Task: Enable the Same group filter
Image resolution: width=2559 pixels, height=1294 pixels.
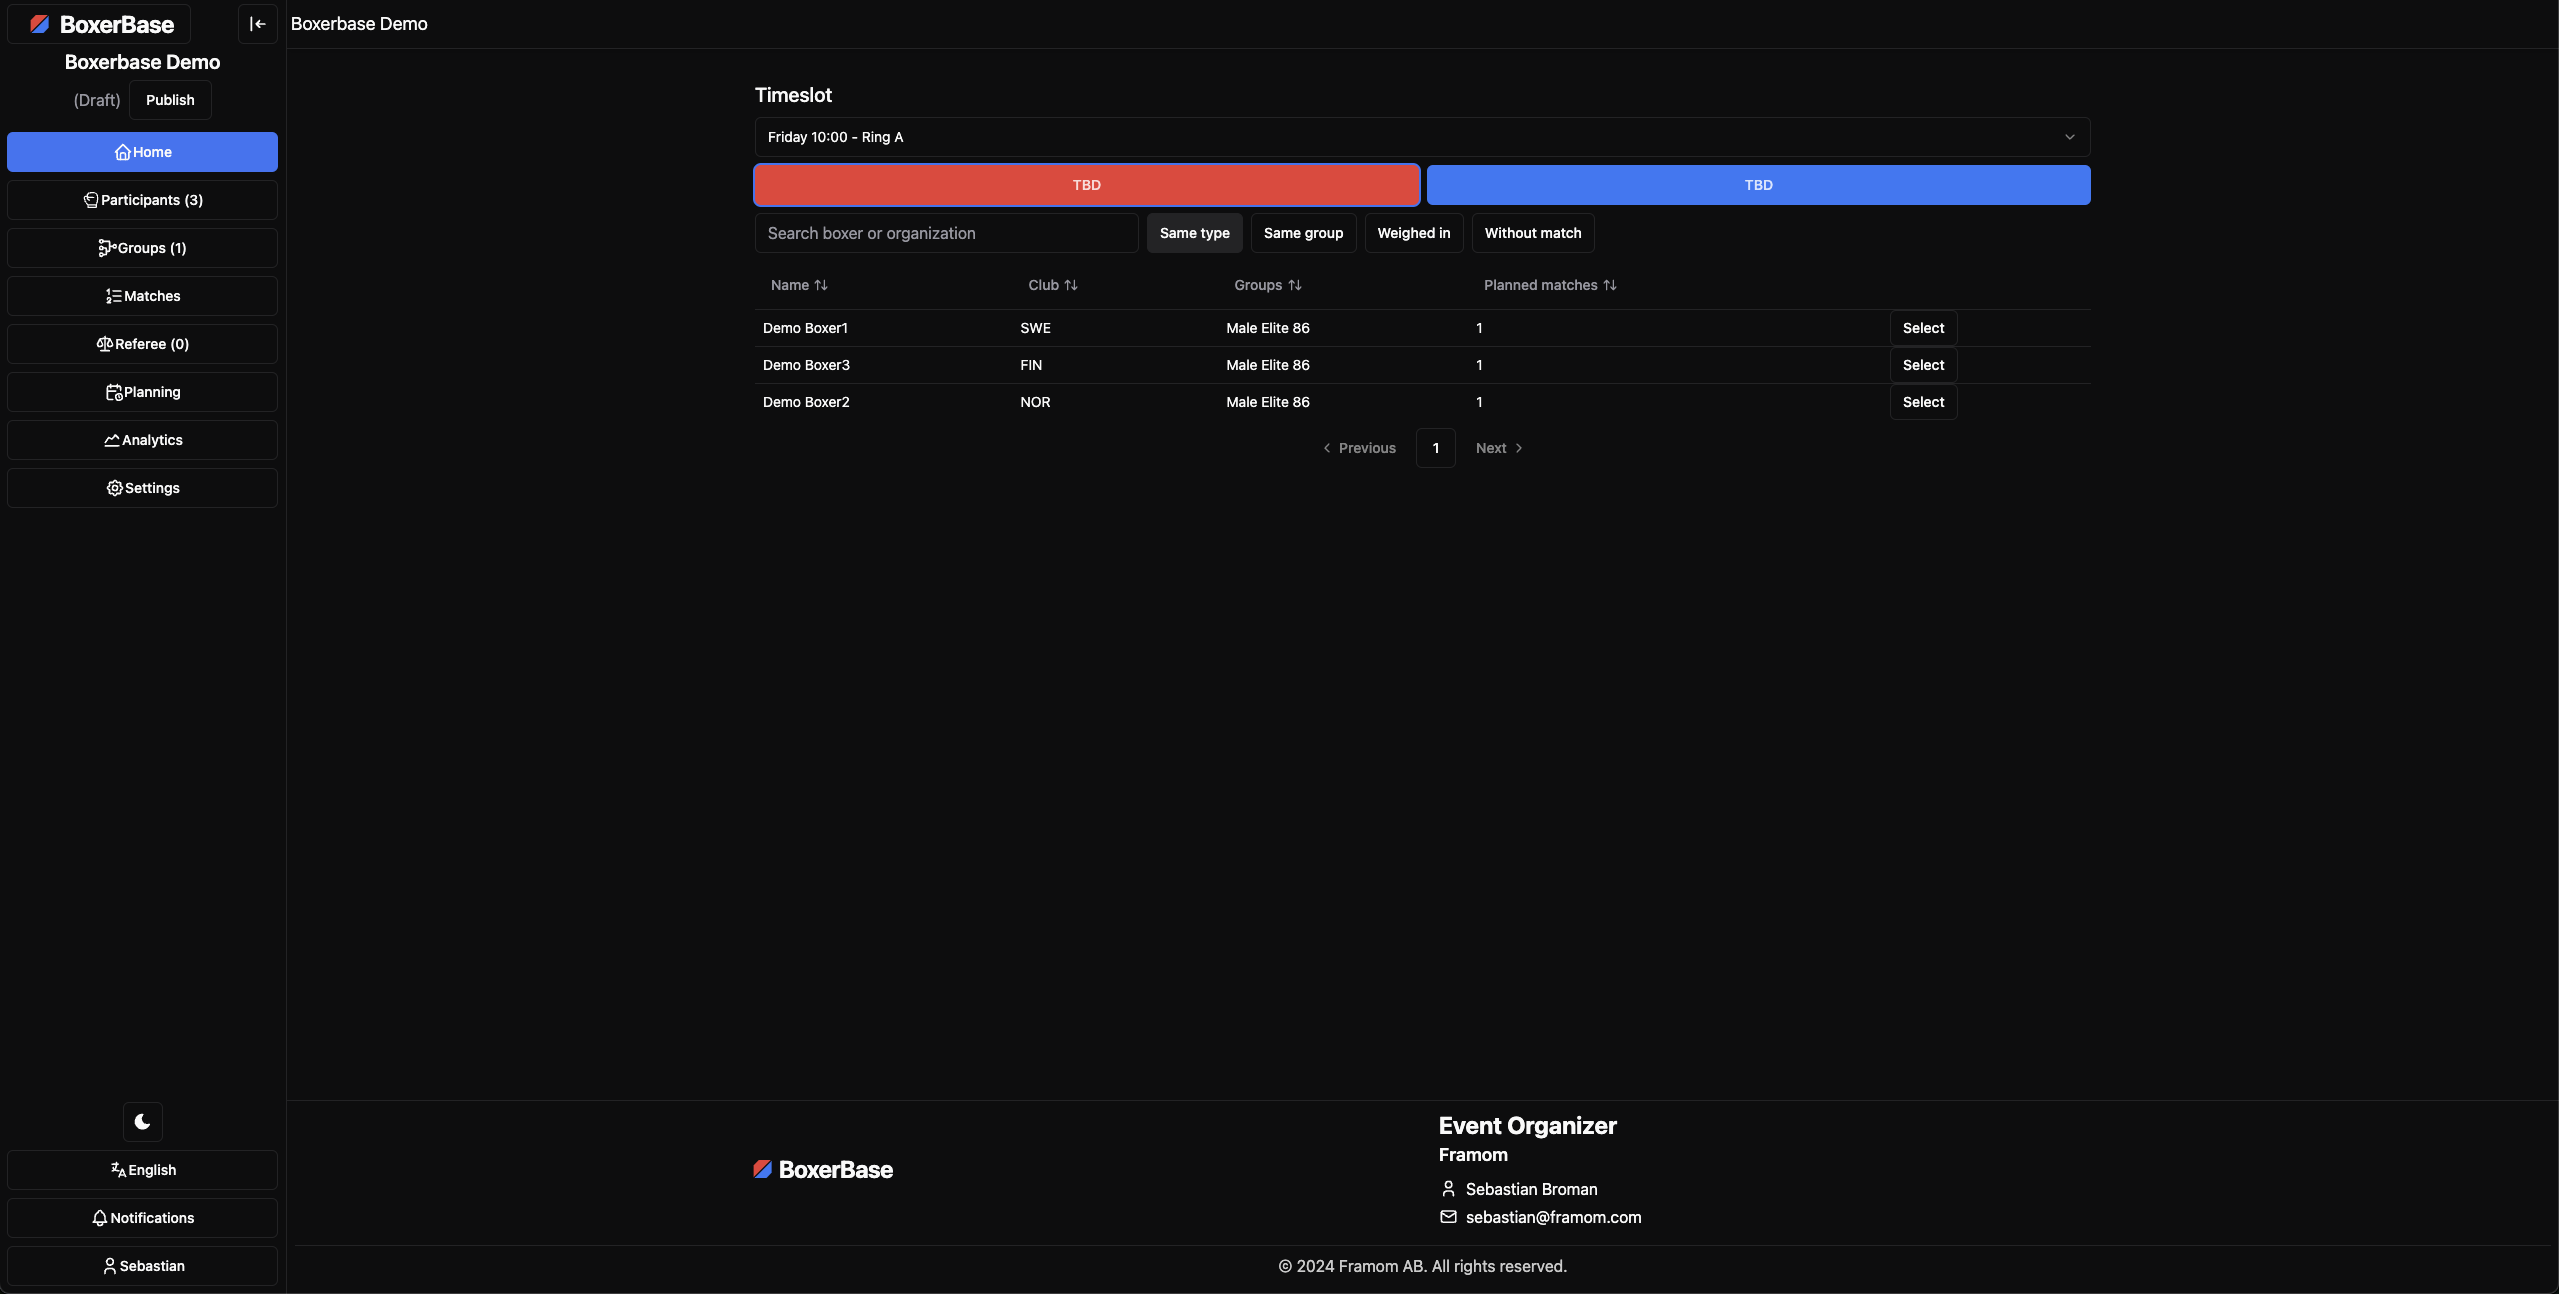Action: [1302, 233]
